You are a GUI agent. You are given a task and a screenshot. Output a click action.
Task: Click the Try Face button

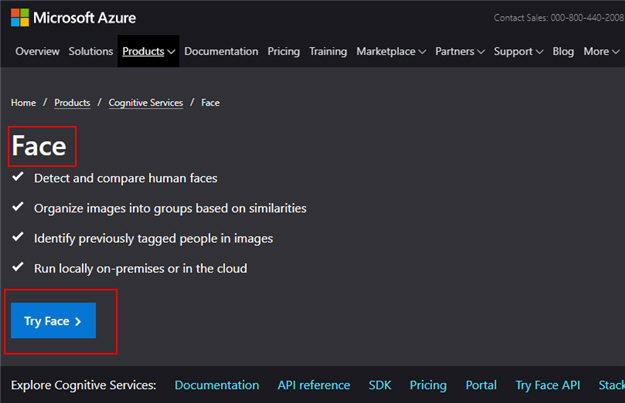pos(53,320)
